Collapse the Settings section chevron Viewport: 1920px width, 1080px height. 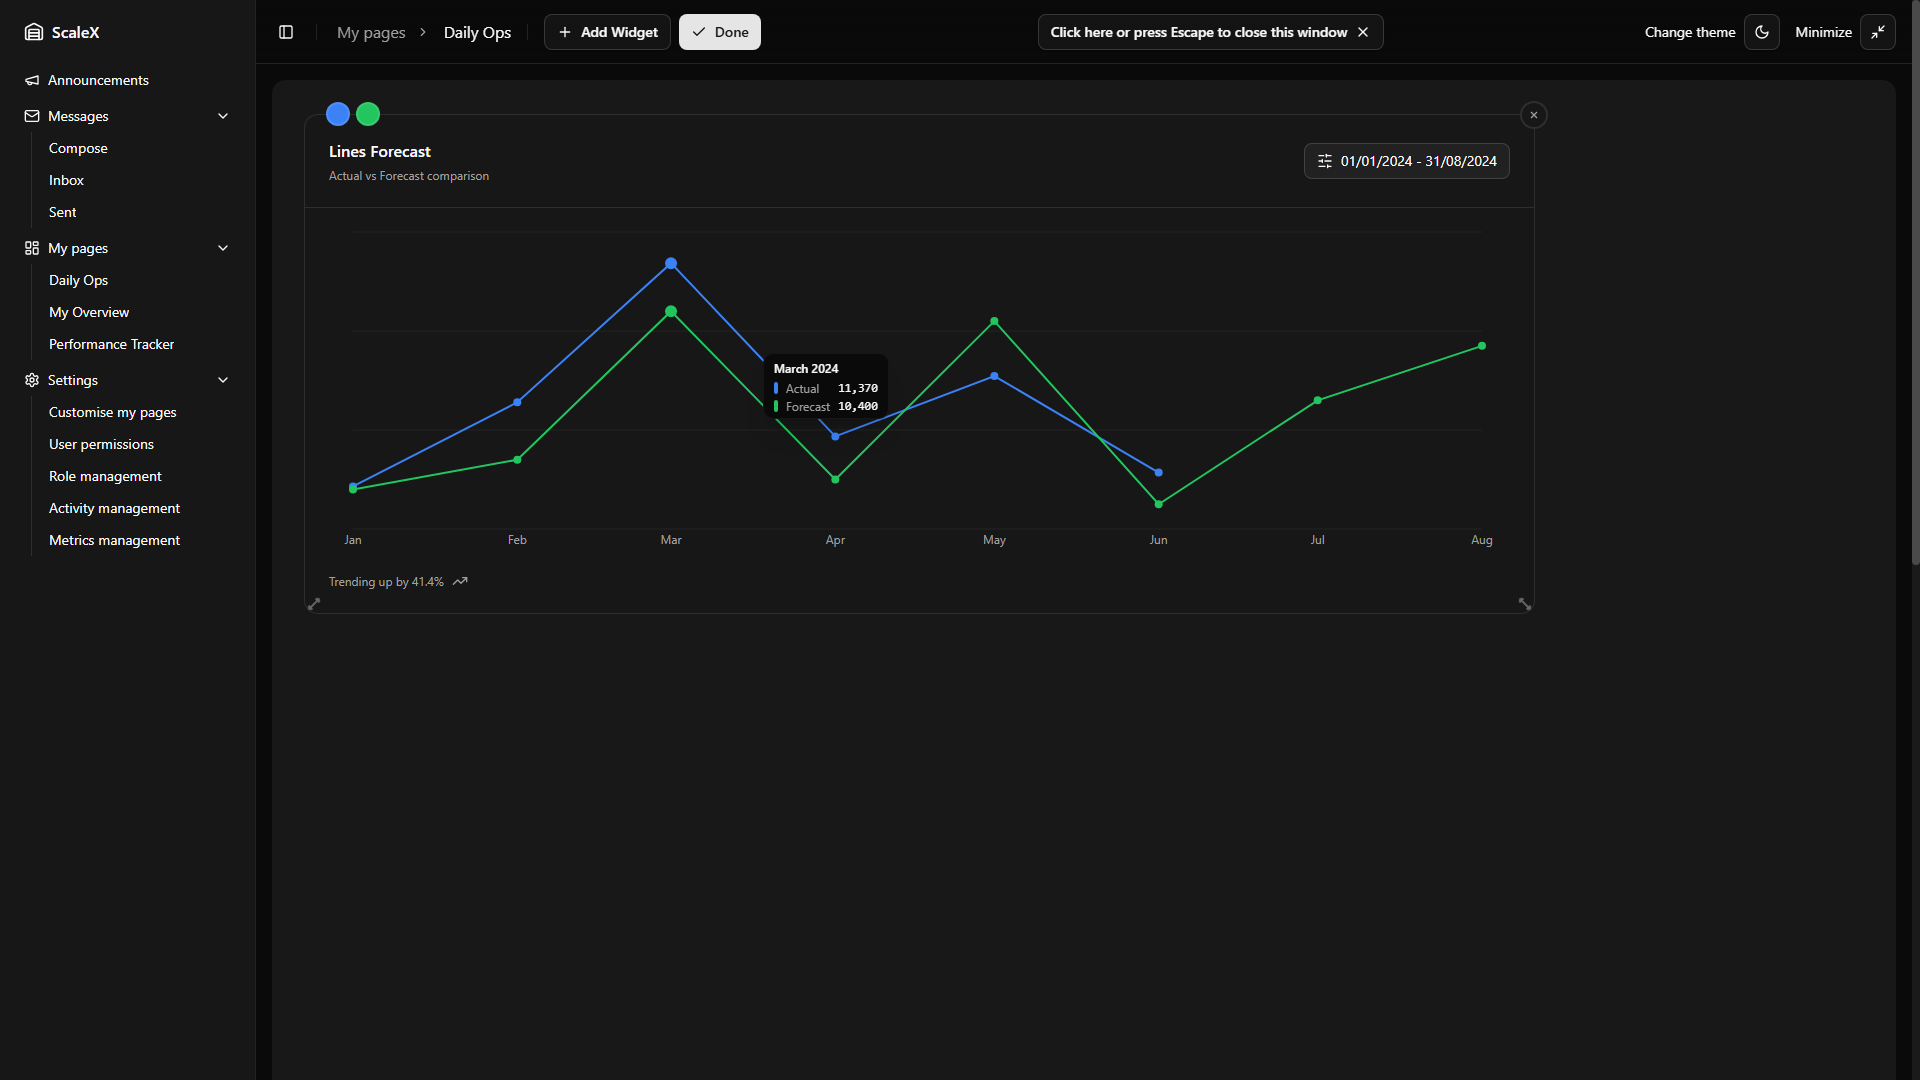coord(223,380)
